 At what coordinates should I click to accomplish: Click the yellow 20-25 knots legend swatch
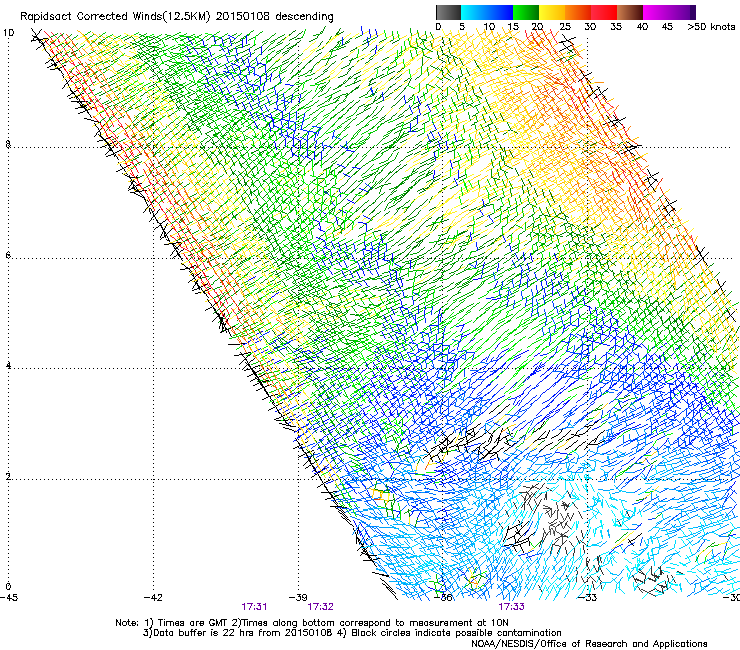click(x=552, y=12)
